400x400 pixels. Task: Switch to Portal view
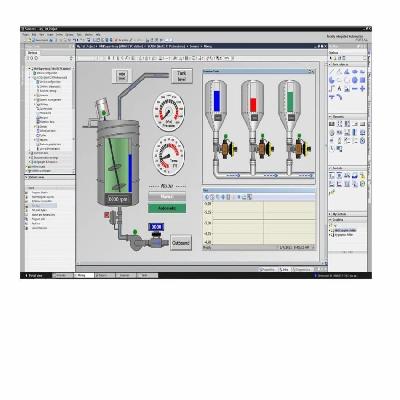coord(34,276)
